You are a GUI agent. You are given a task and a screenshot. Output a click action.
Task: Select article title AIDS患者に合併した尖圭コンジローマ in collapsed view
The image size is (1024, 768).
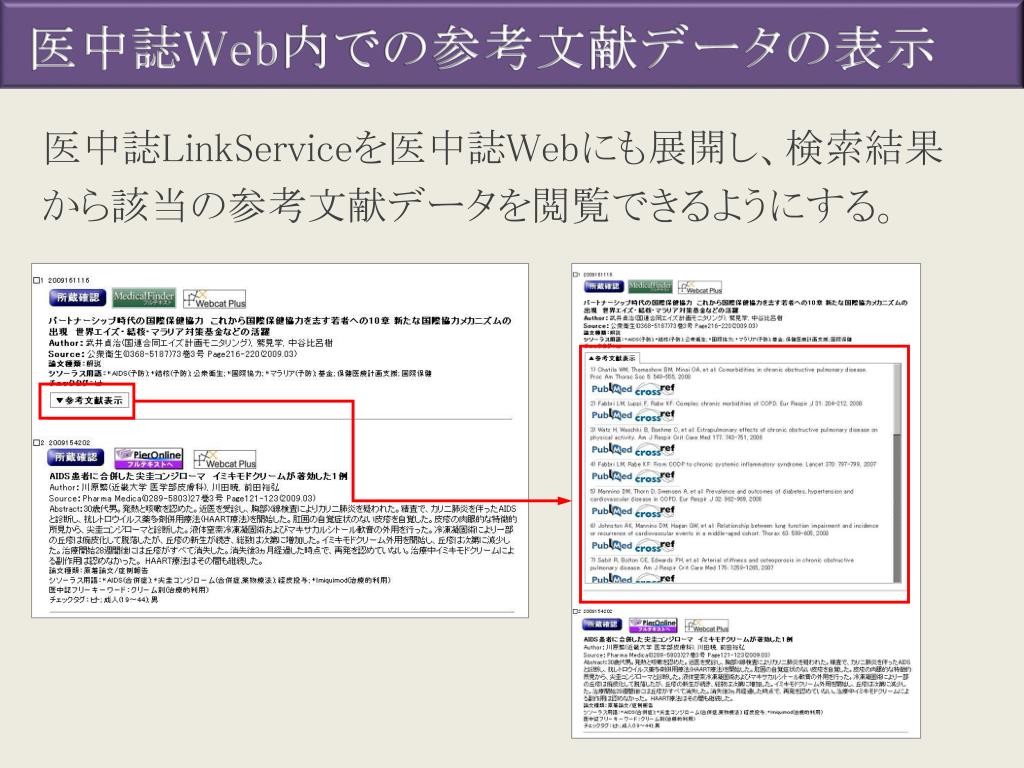coord(199,476)
